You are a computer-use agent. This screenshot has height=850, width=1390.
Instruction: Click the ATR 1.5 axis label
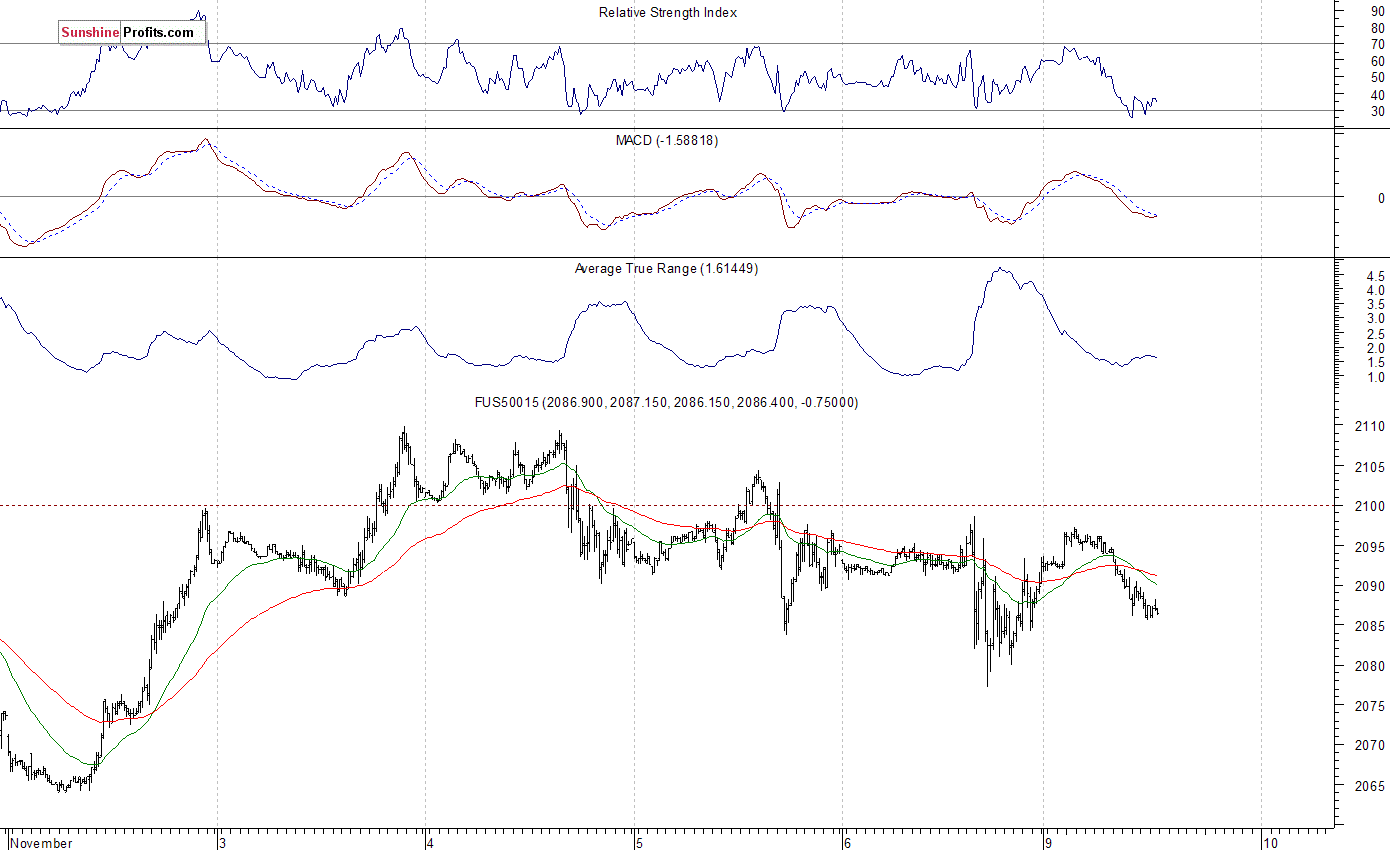(1375, 363)
